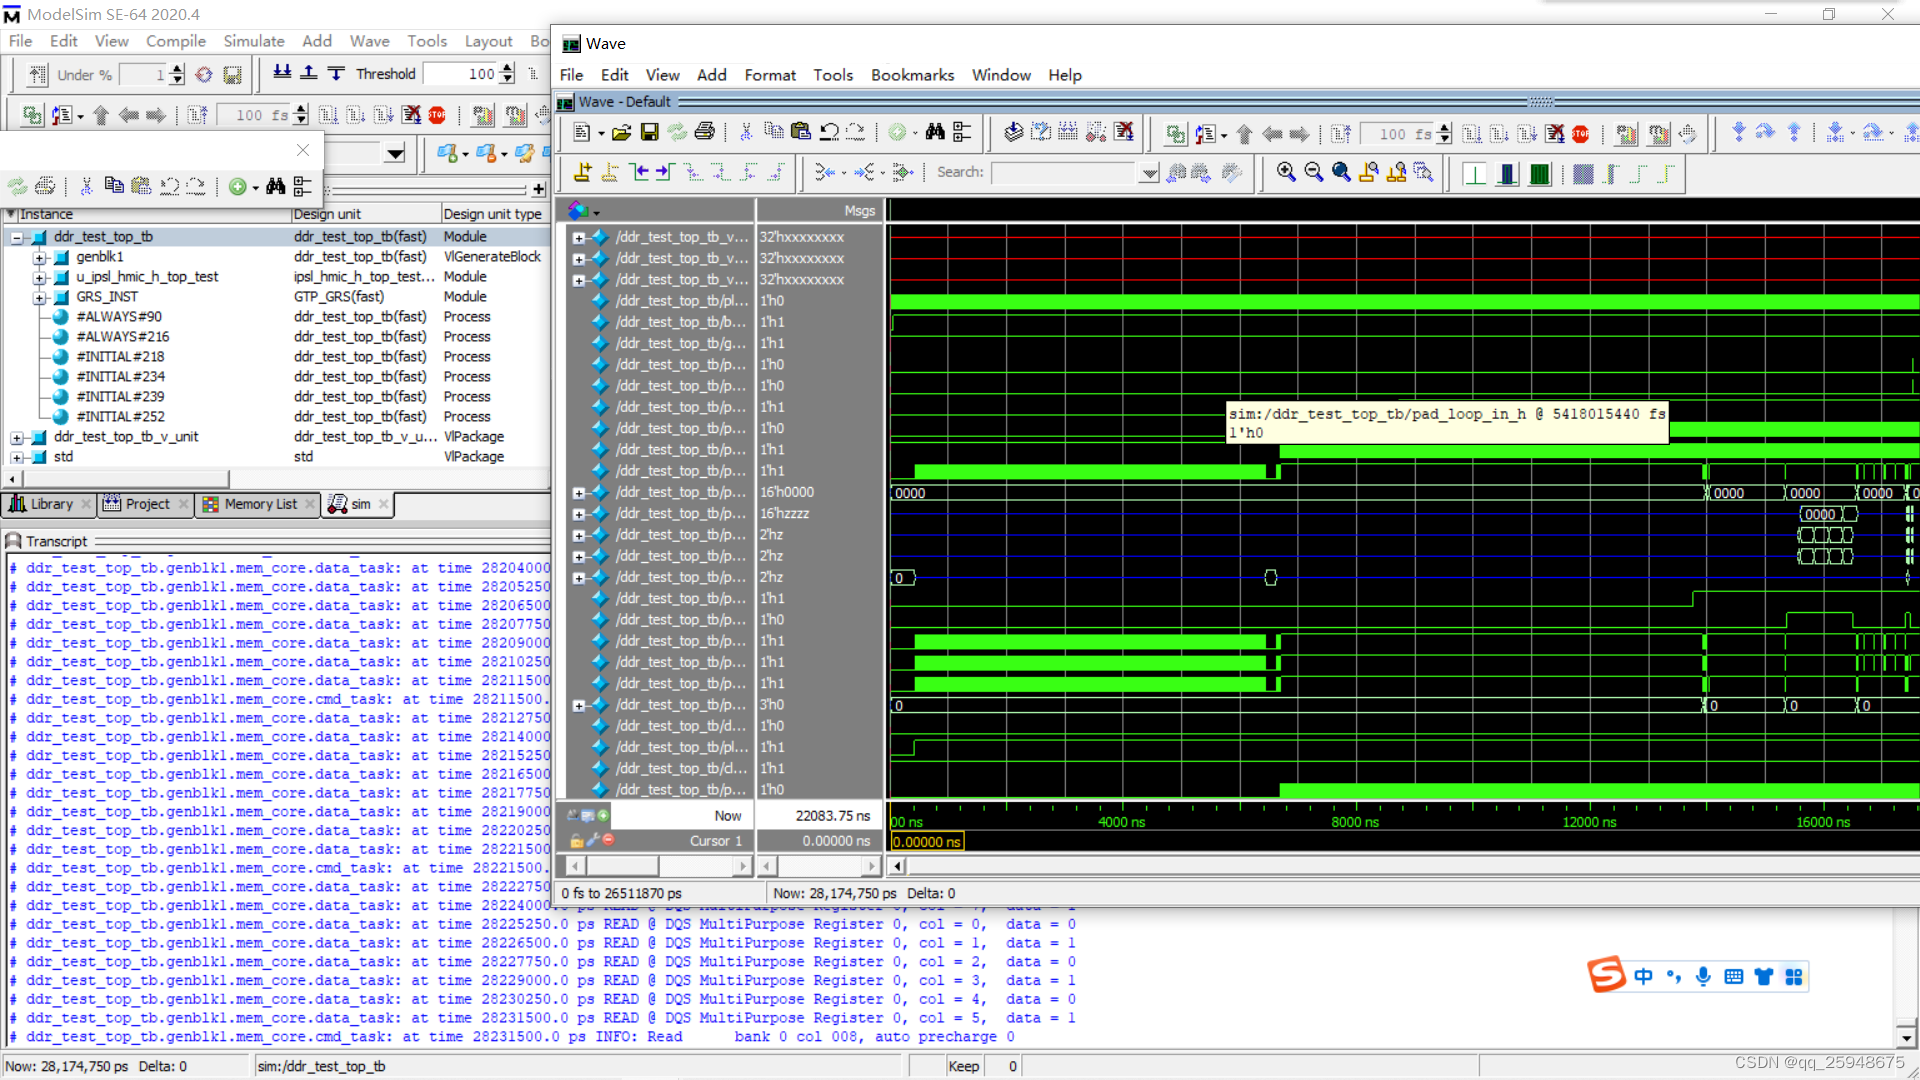The width and height of the screenshot is (1920, 1080).
Task: Print the waveform using the printer icon
Action: pos(705,132)
